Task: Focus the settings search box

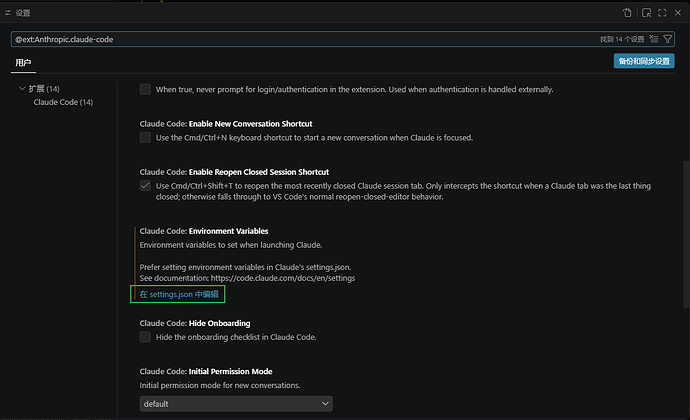Action: coord(304,39)
